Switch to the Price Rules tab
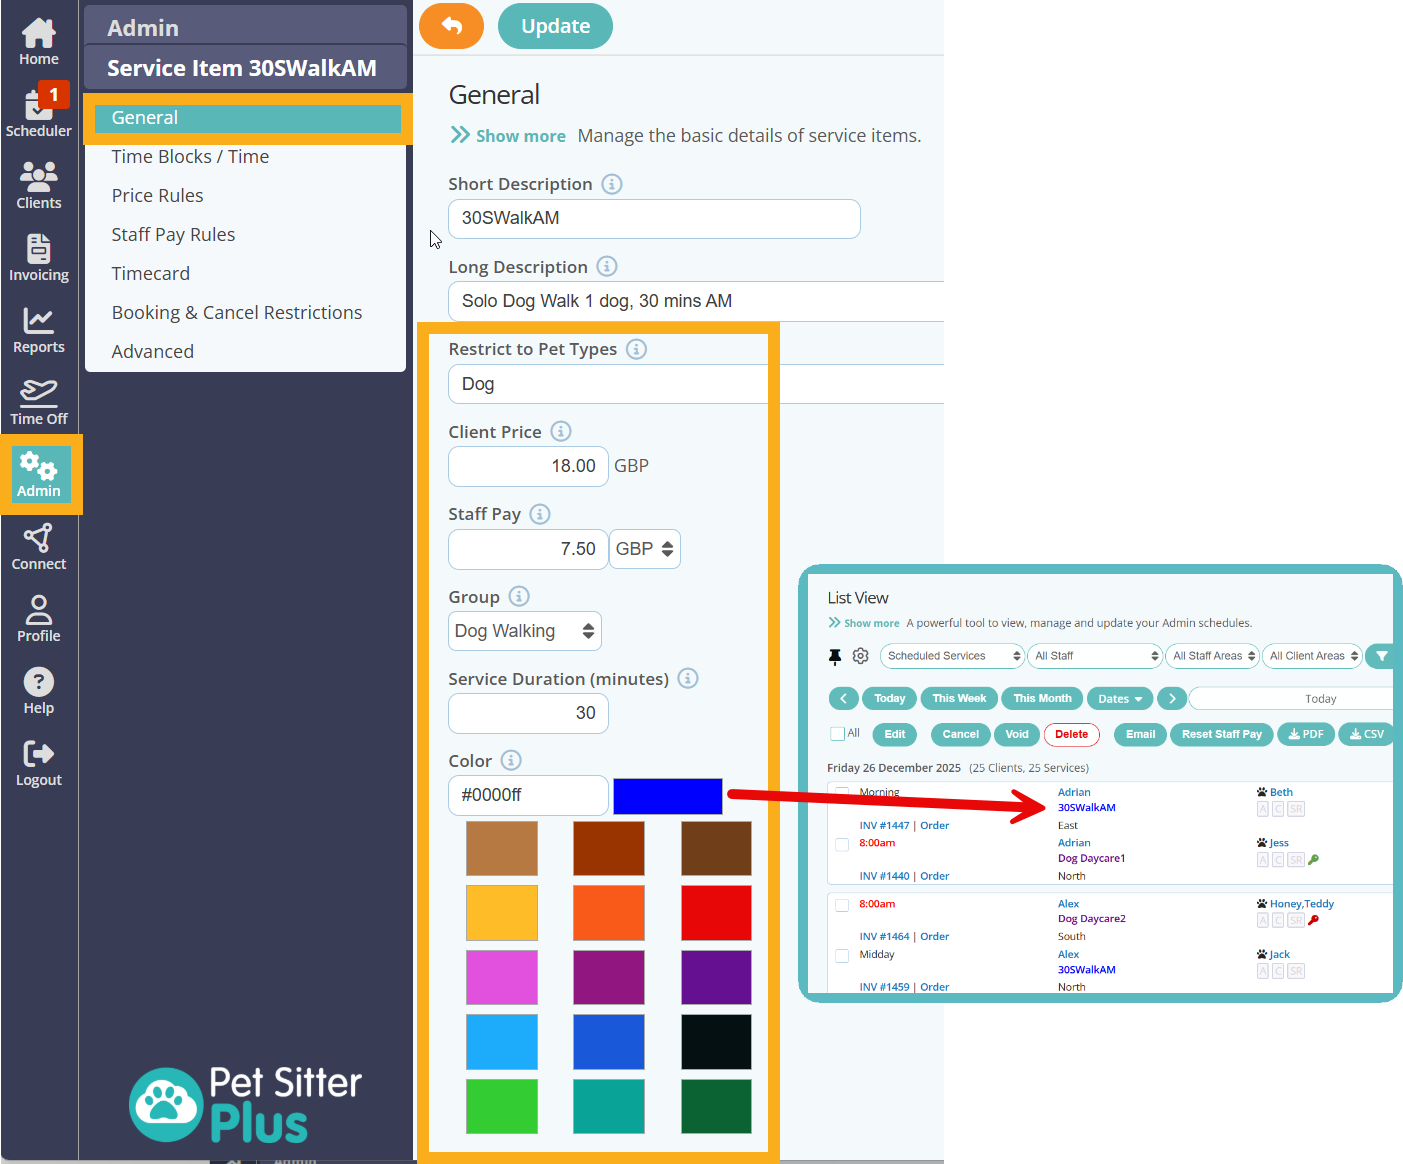This screenshot has width=1403, height=1164. coord(157,195)
